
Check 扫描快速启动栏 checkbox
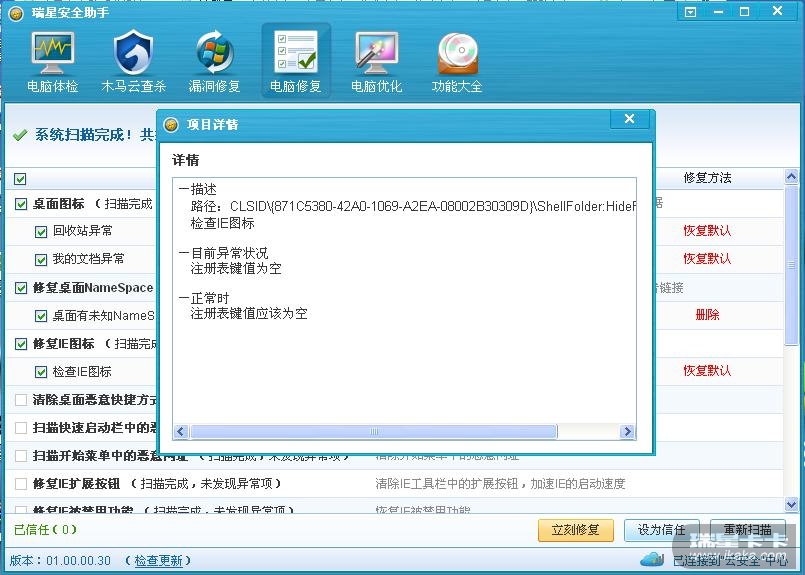click(21, 428)
